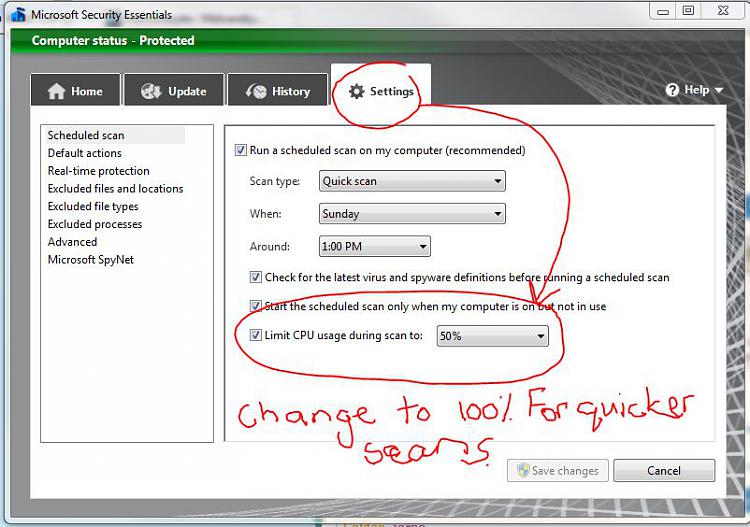The image size is (750, 527).
Task: Expand the Help menu arrow
Action: pyautogui.click(x=718, y=90)
